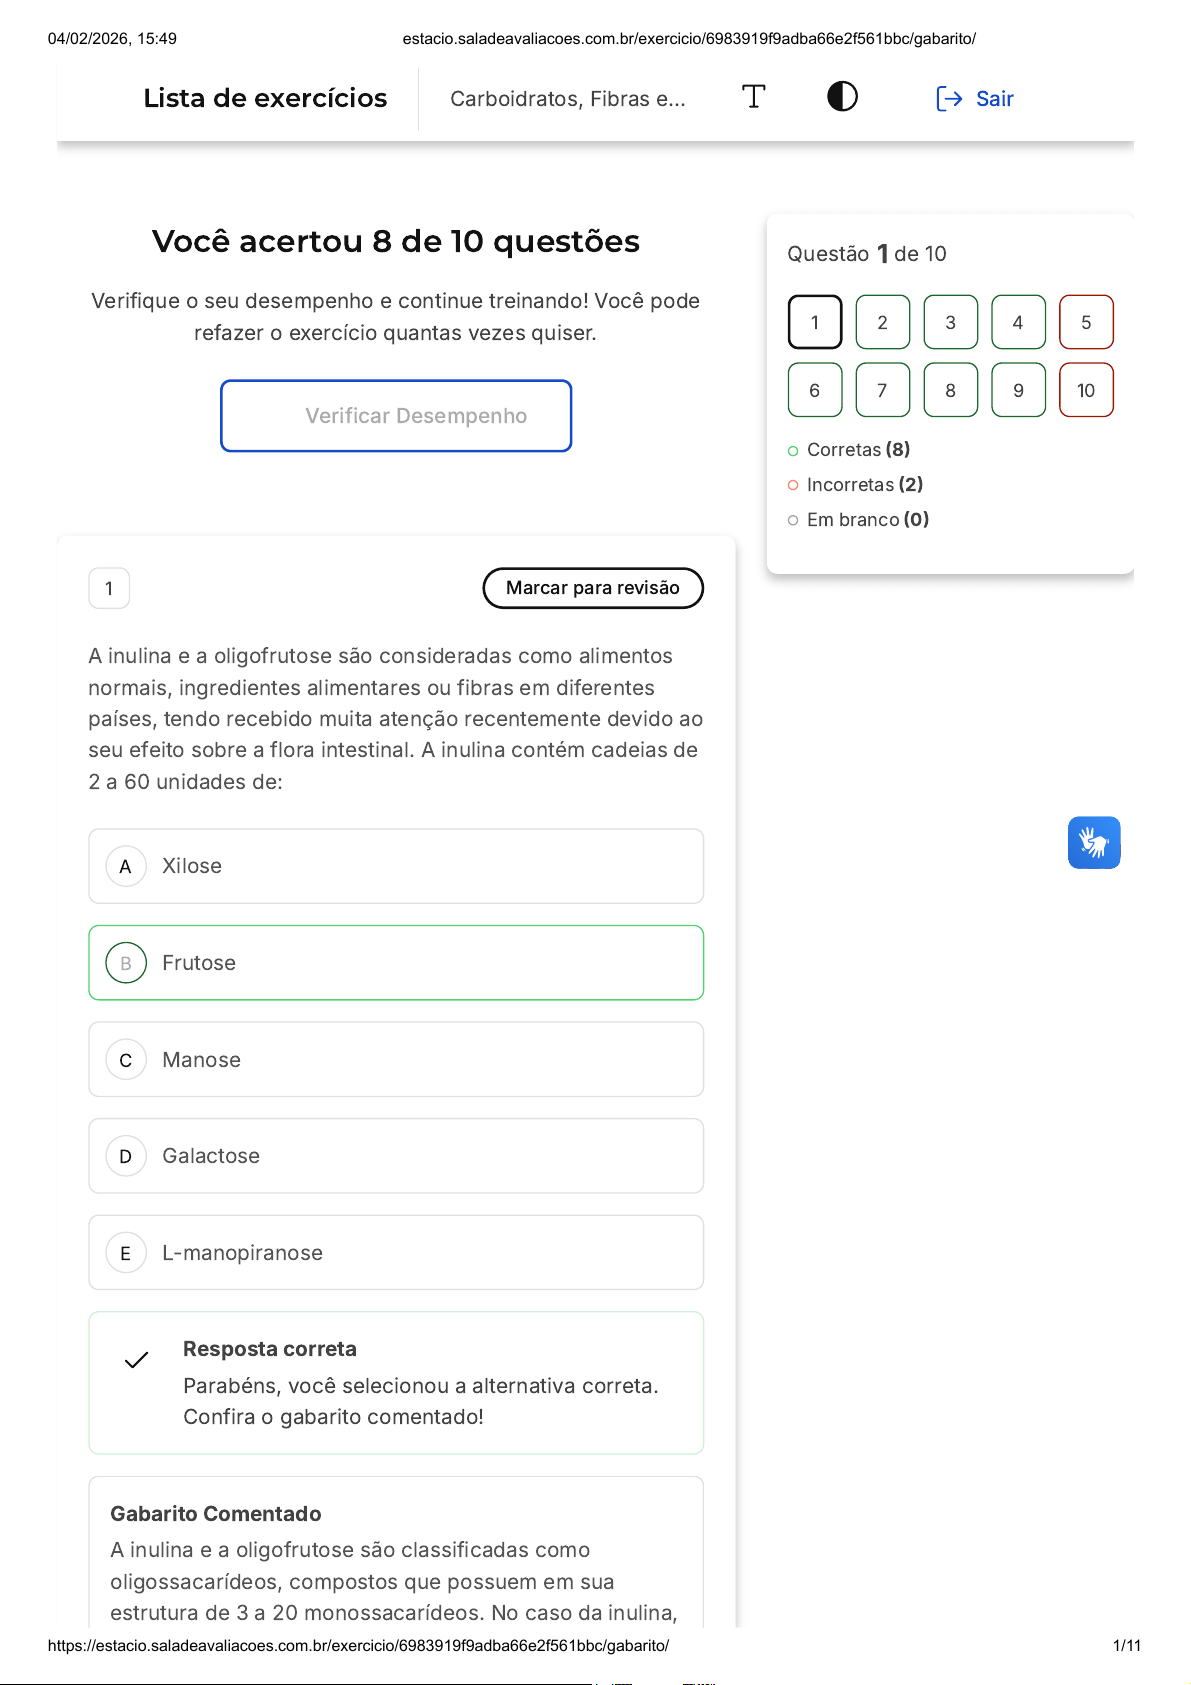1191x1685 pixels.
Task: Click the text size T icon
Action: (754, 97)
